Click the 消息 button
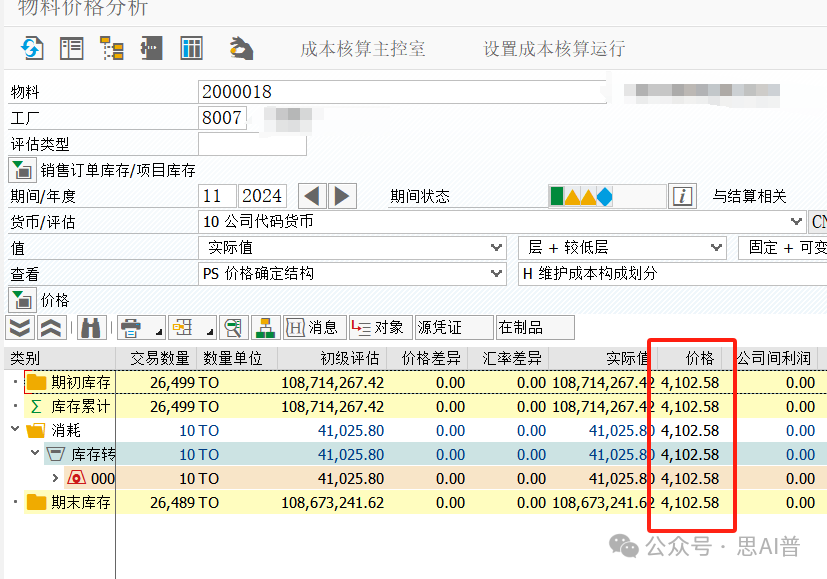The height and width of the screenshot is (579, 827). pyautogui.click(x=313, y=327)
